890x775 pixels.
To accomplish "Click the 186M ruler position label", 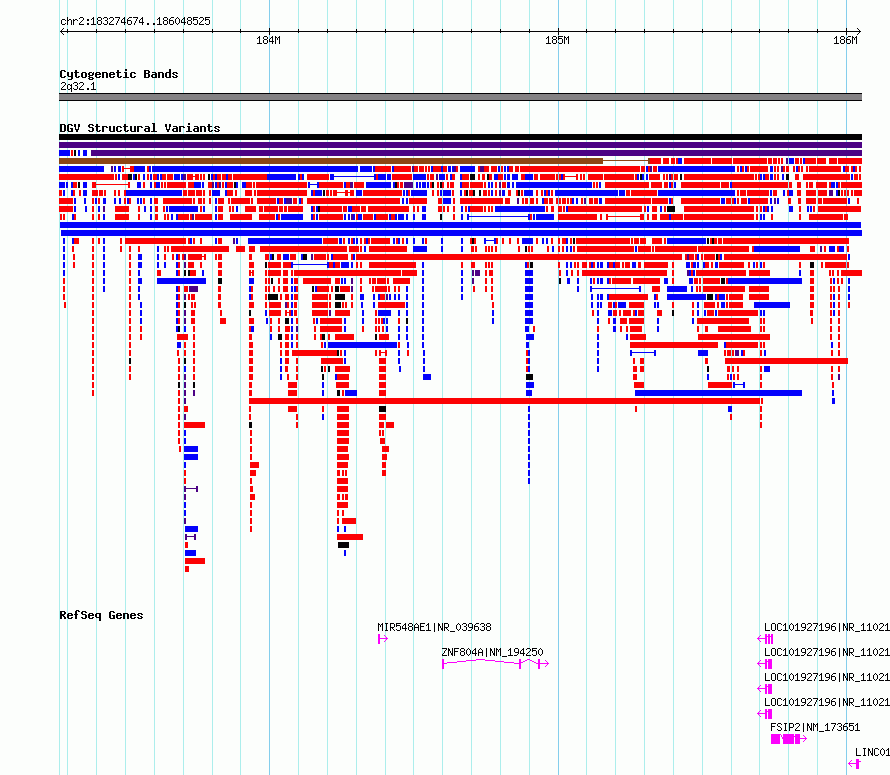I will tap(845, 40).
